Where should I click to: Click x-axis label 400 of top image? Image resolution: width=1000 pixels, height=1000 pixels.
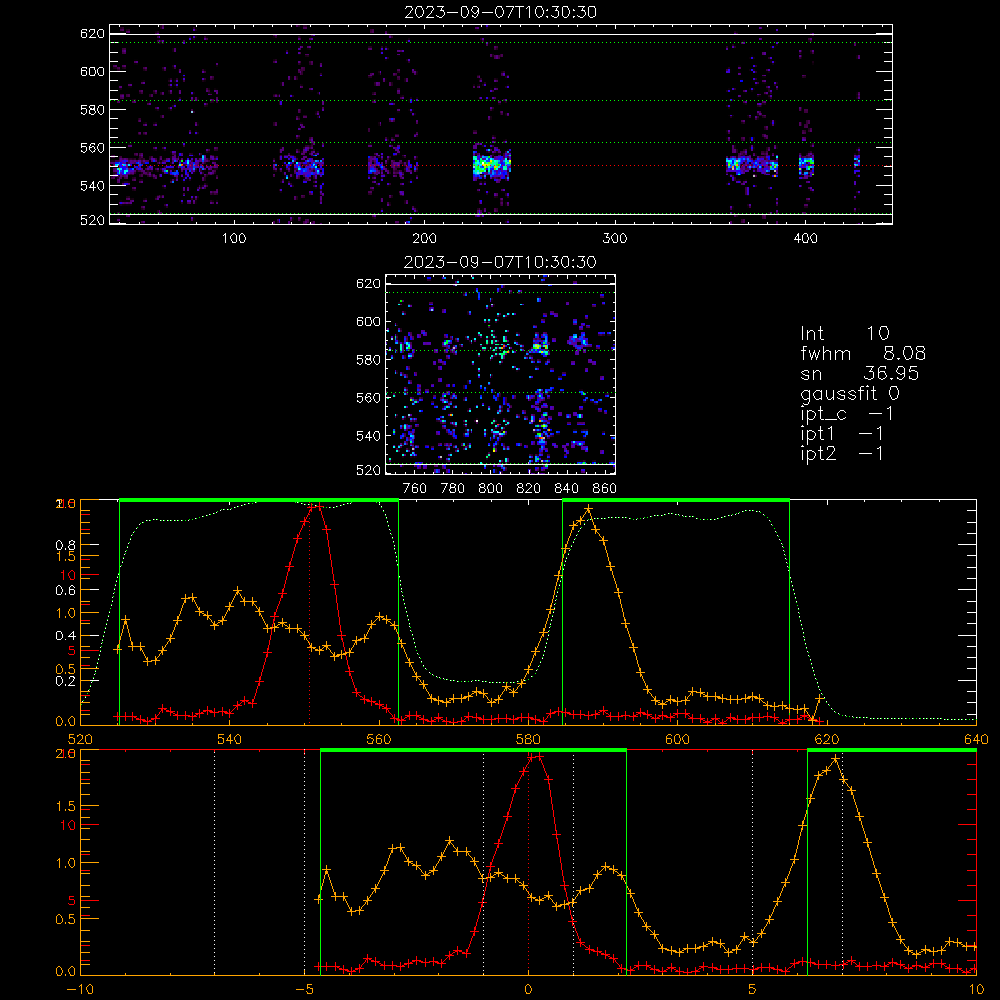pyautogui.click(x=805, y=239)
